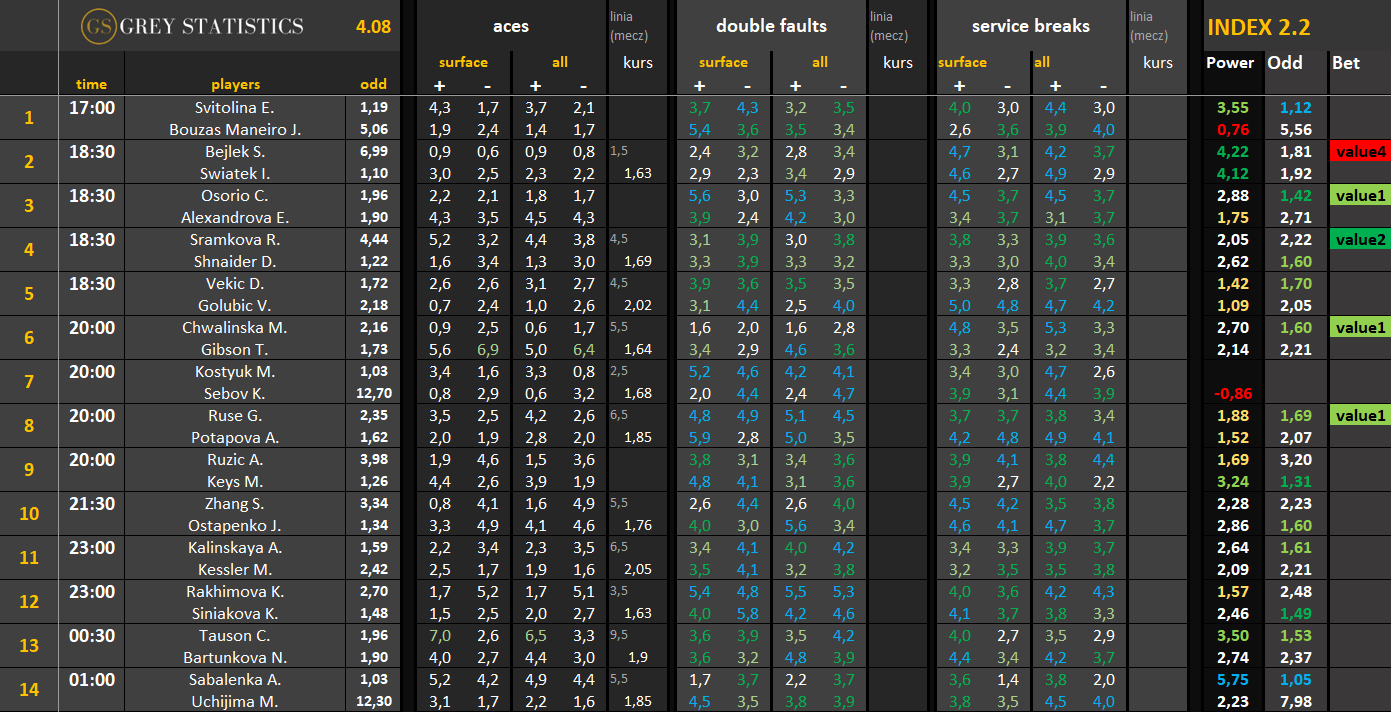The width and height of the screenshot is (1391, 712).
Task: Click player name Vekic D.
Action: click(235, 283)
